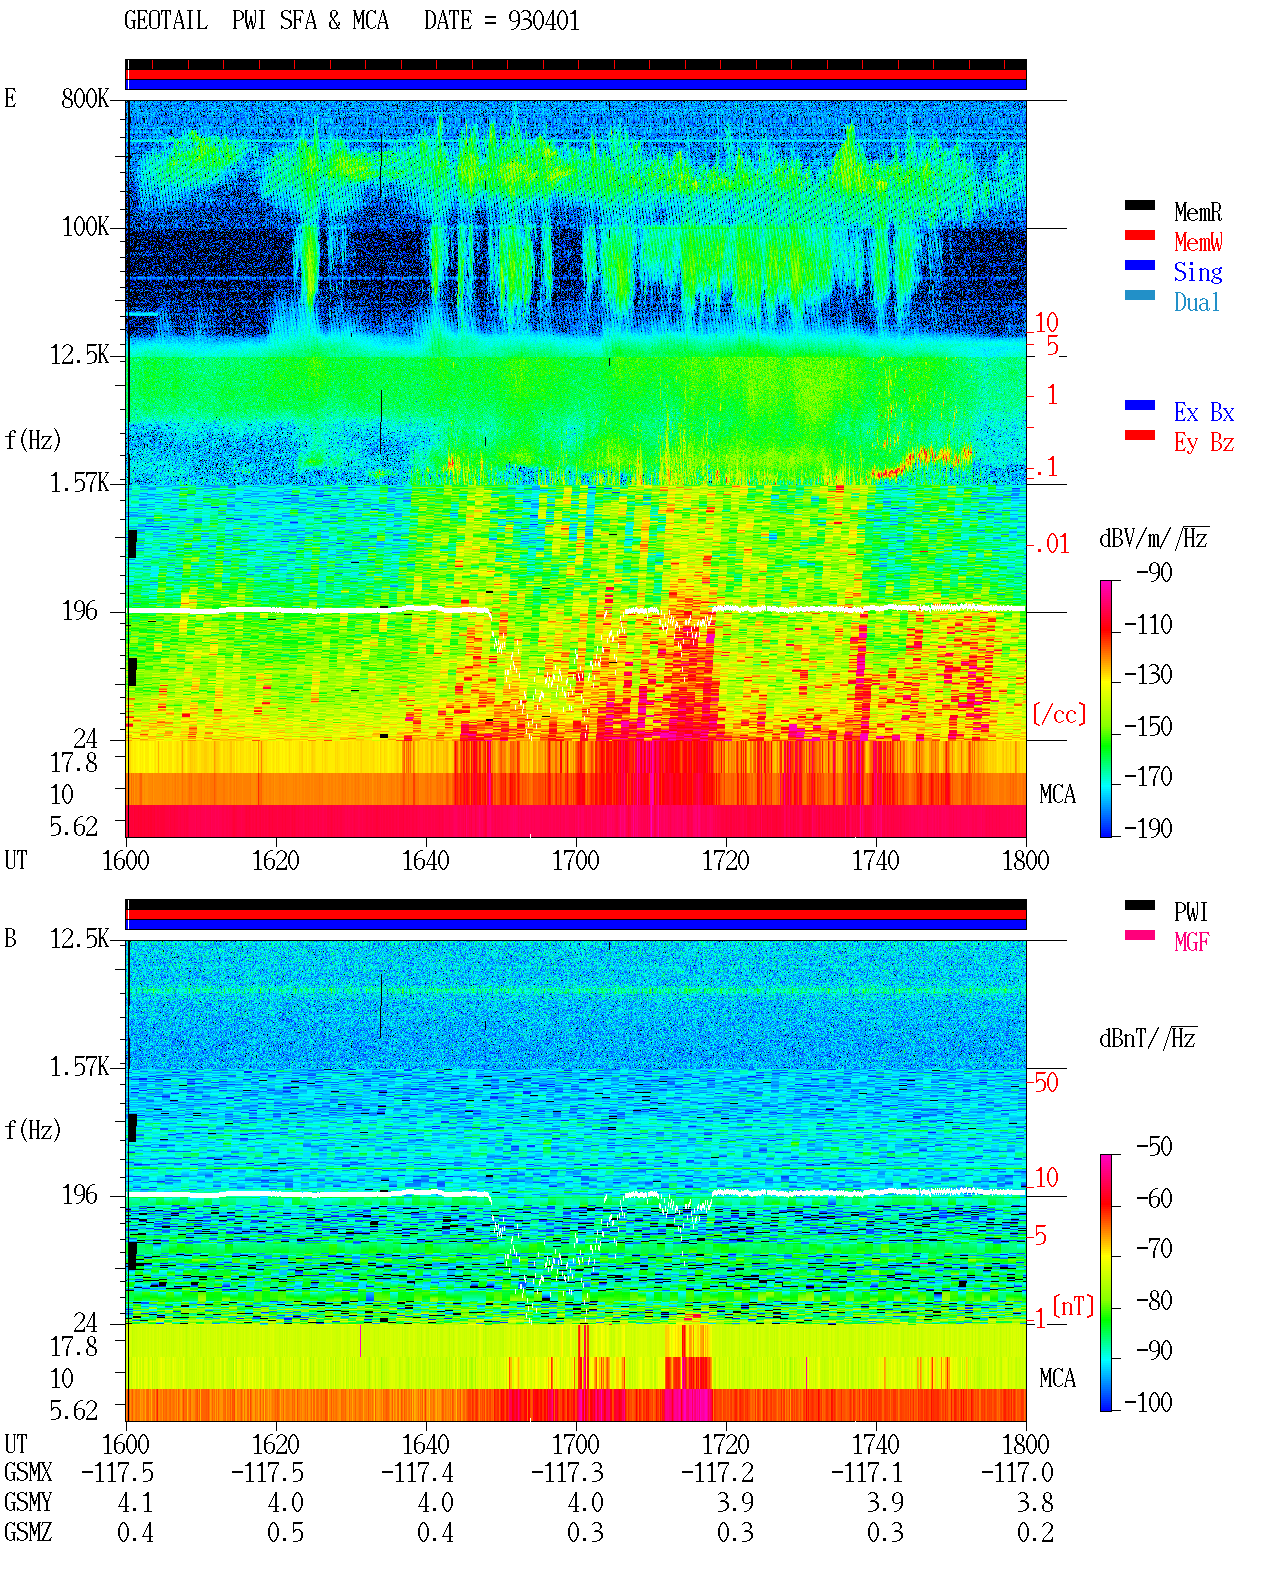Click the dBnT magnetic field color bar
The image size is (1280, 1593).
(1106, 1283)
